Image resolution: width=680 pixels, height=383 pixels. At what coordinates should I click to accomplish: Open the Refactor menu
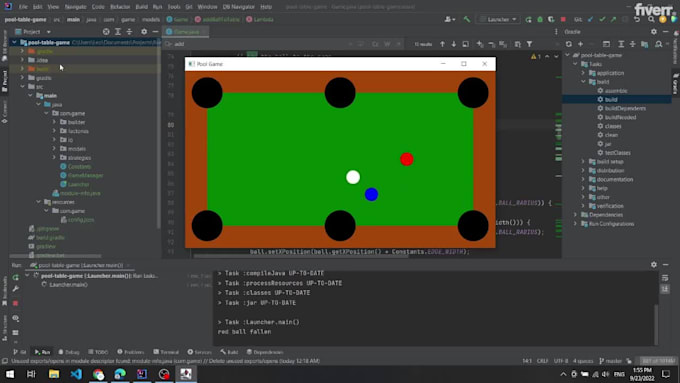(x=120, y=7)
